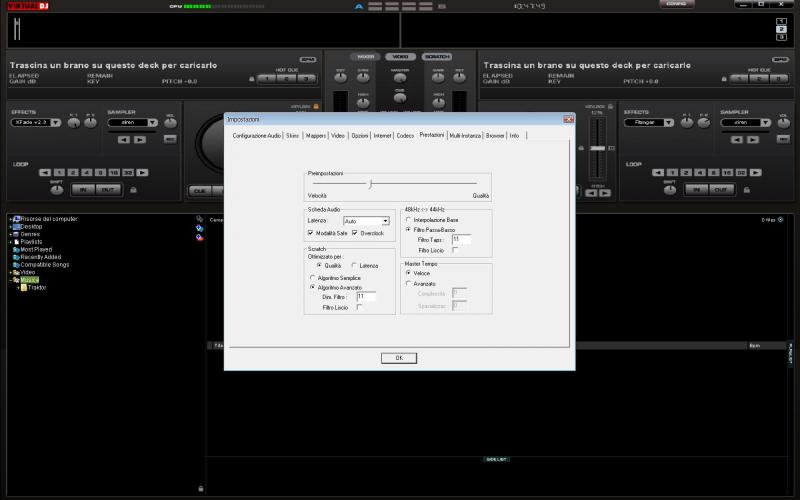Viewport: 800px width, 500px height.
Task: Adjust the Preimpostazioni Velocità-Qualità slider
Action: click(x=370, y=184)
